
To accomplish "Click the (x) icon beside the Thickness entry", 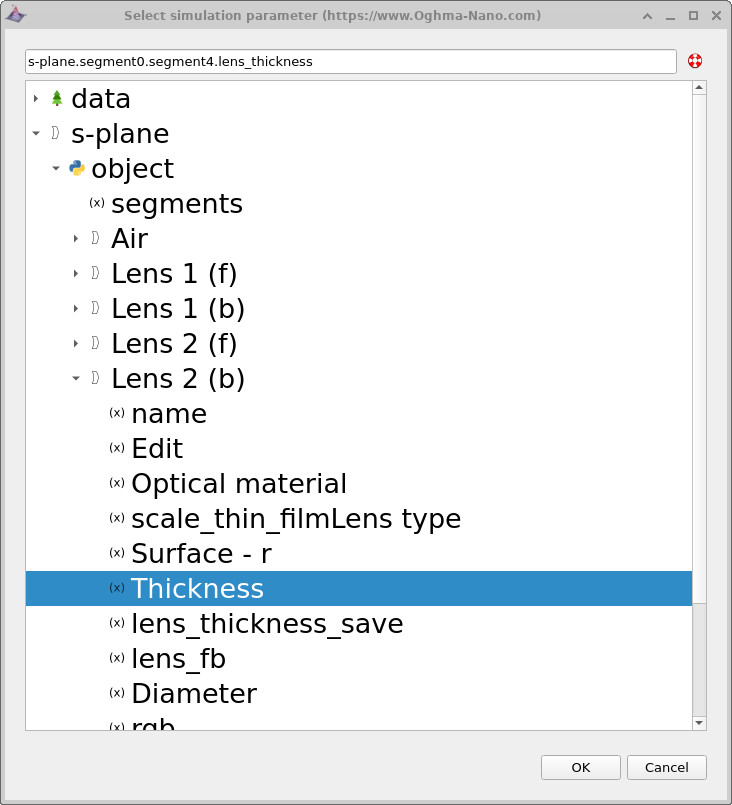I will coord(116,588).
